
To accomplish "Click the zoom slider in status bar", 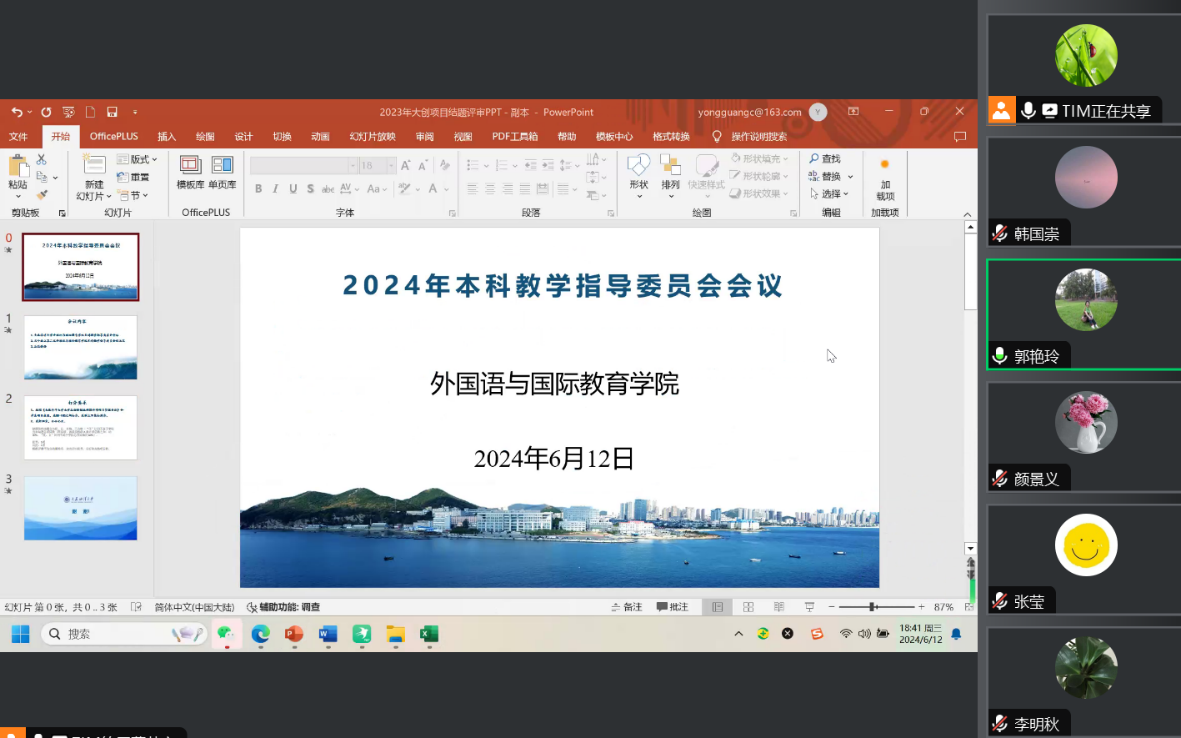I will (x=873, y=607).
